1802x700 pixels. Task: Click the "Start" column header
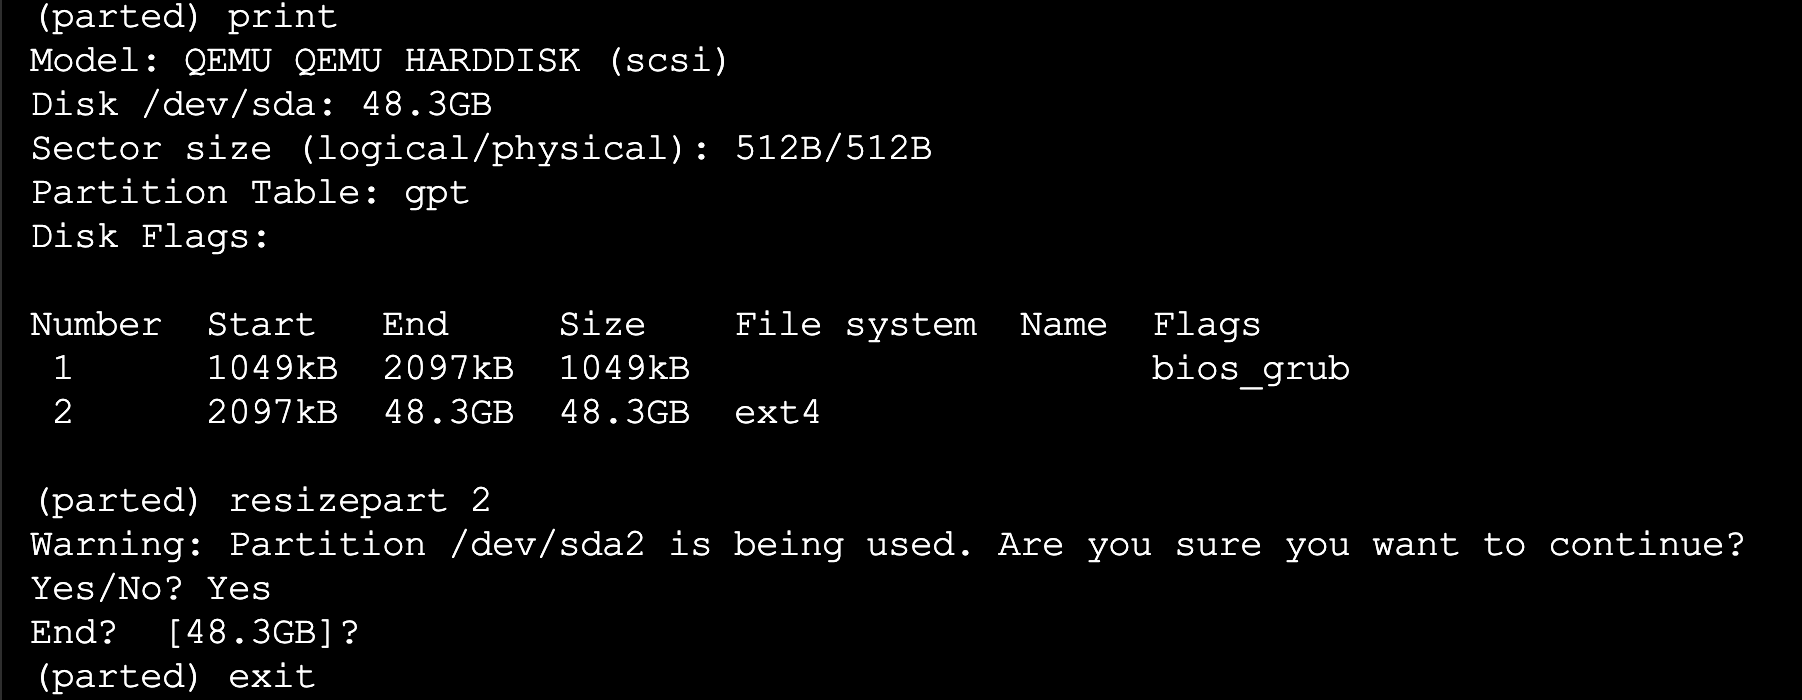pos(261,325)
